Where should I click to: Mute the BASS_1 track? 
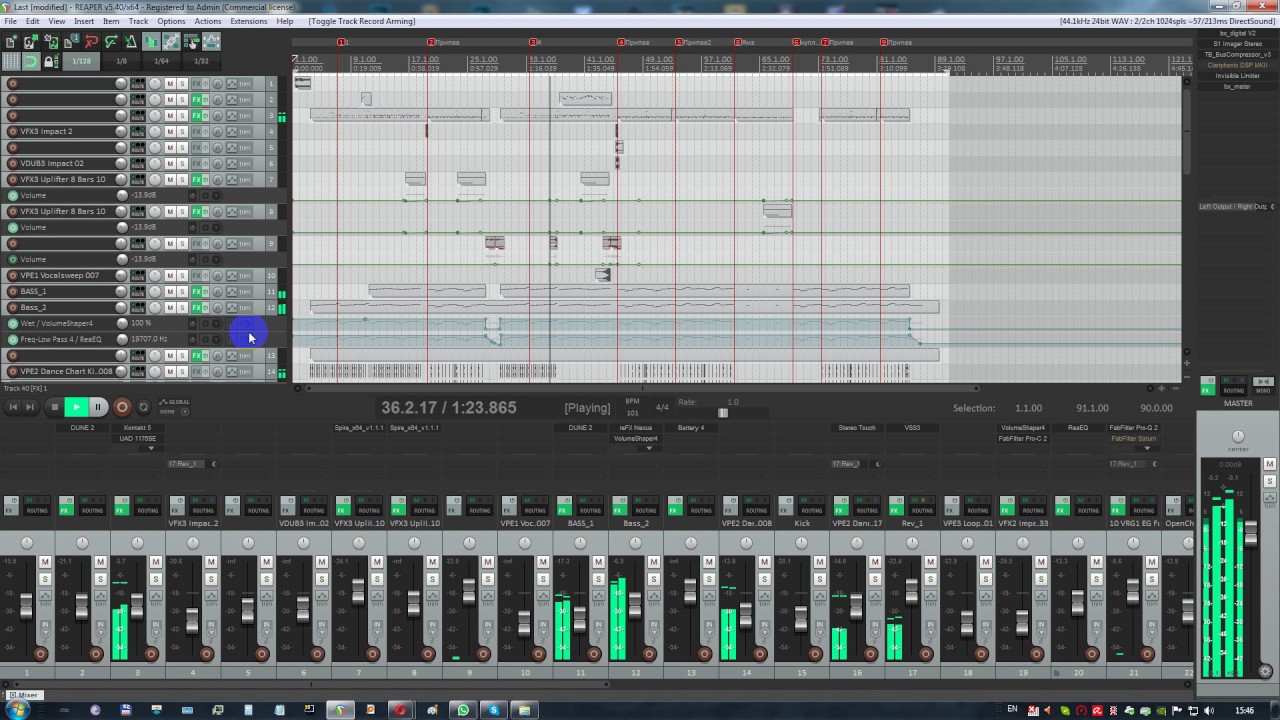170,291
